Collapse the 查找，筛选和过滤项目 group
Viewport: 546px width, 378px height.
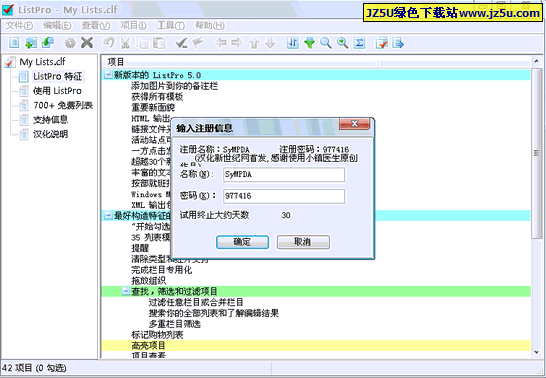coord(126,291)
